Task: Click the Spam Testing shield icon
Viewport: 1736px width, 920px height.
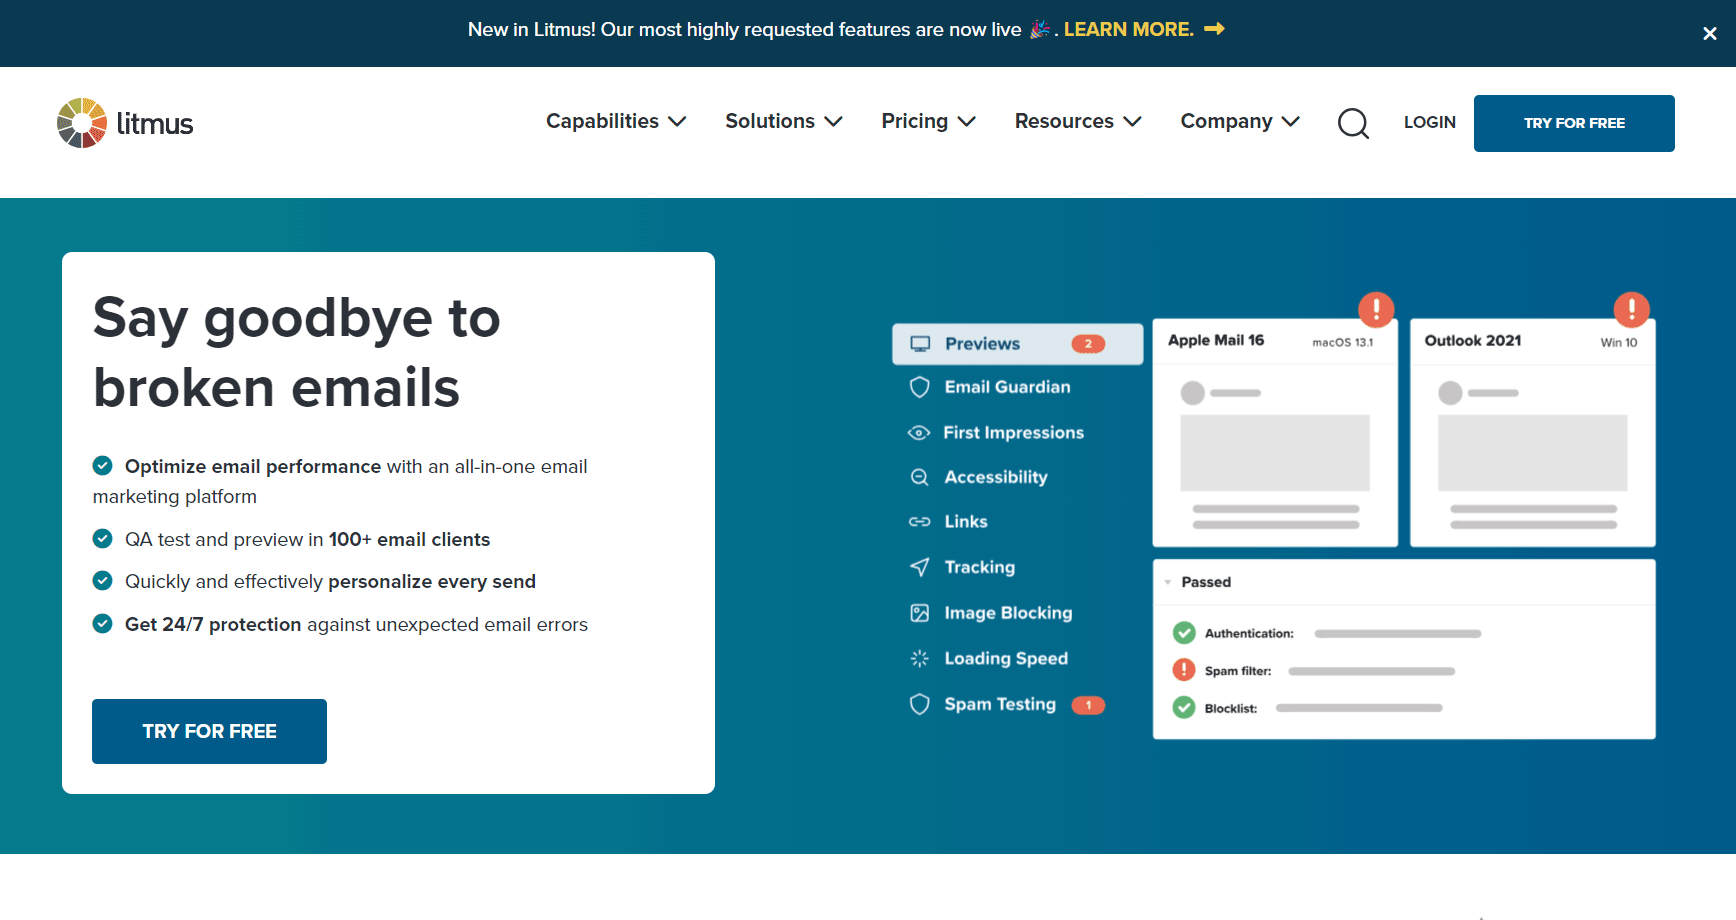Action: [x=920, y=704]
